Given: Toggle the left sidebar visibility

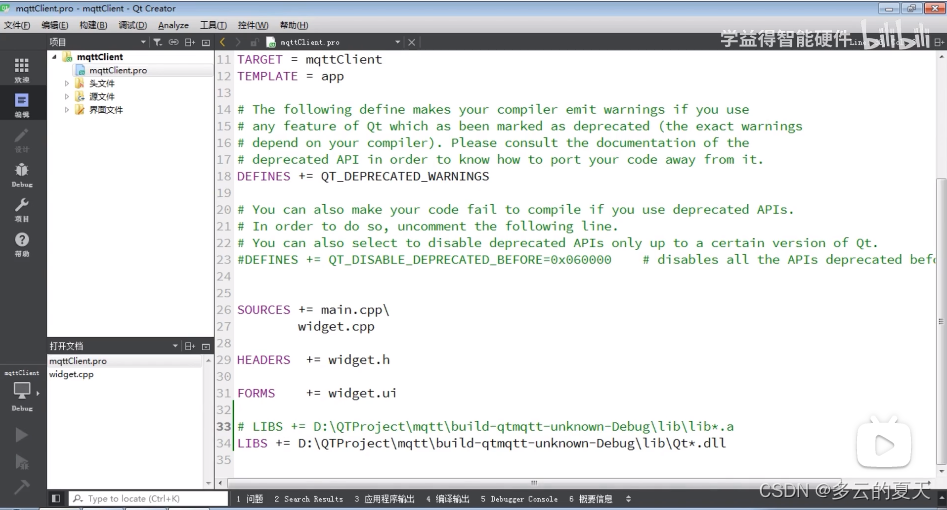Looking at the screenshot, I should [56, 499].
